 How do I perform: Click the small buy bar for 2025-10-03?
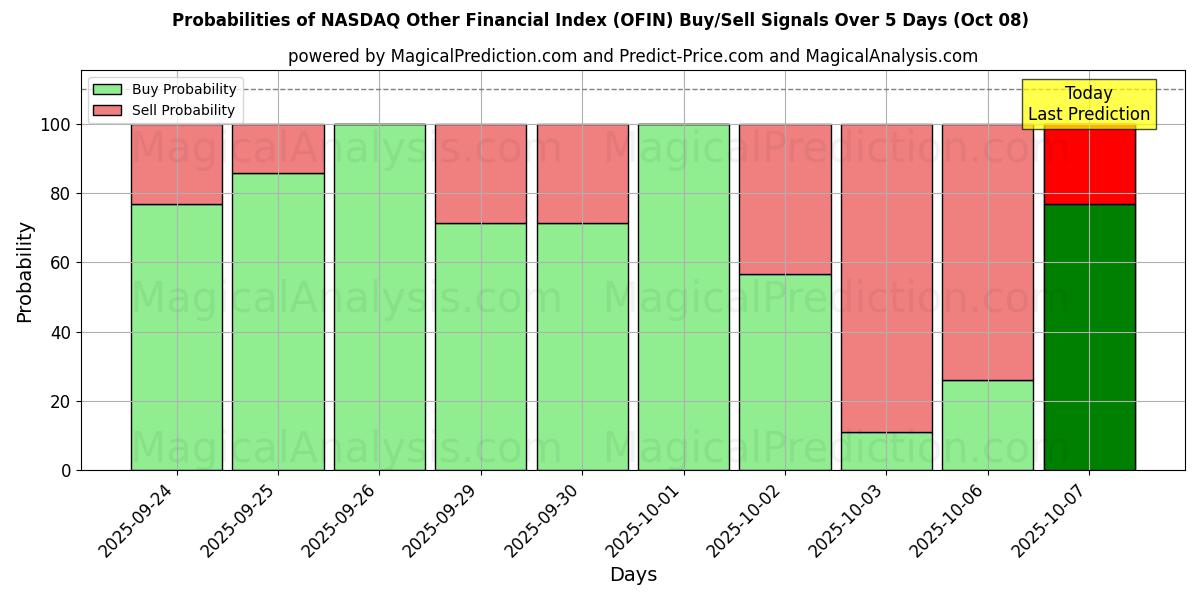(x=886, y=451)
